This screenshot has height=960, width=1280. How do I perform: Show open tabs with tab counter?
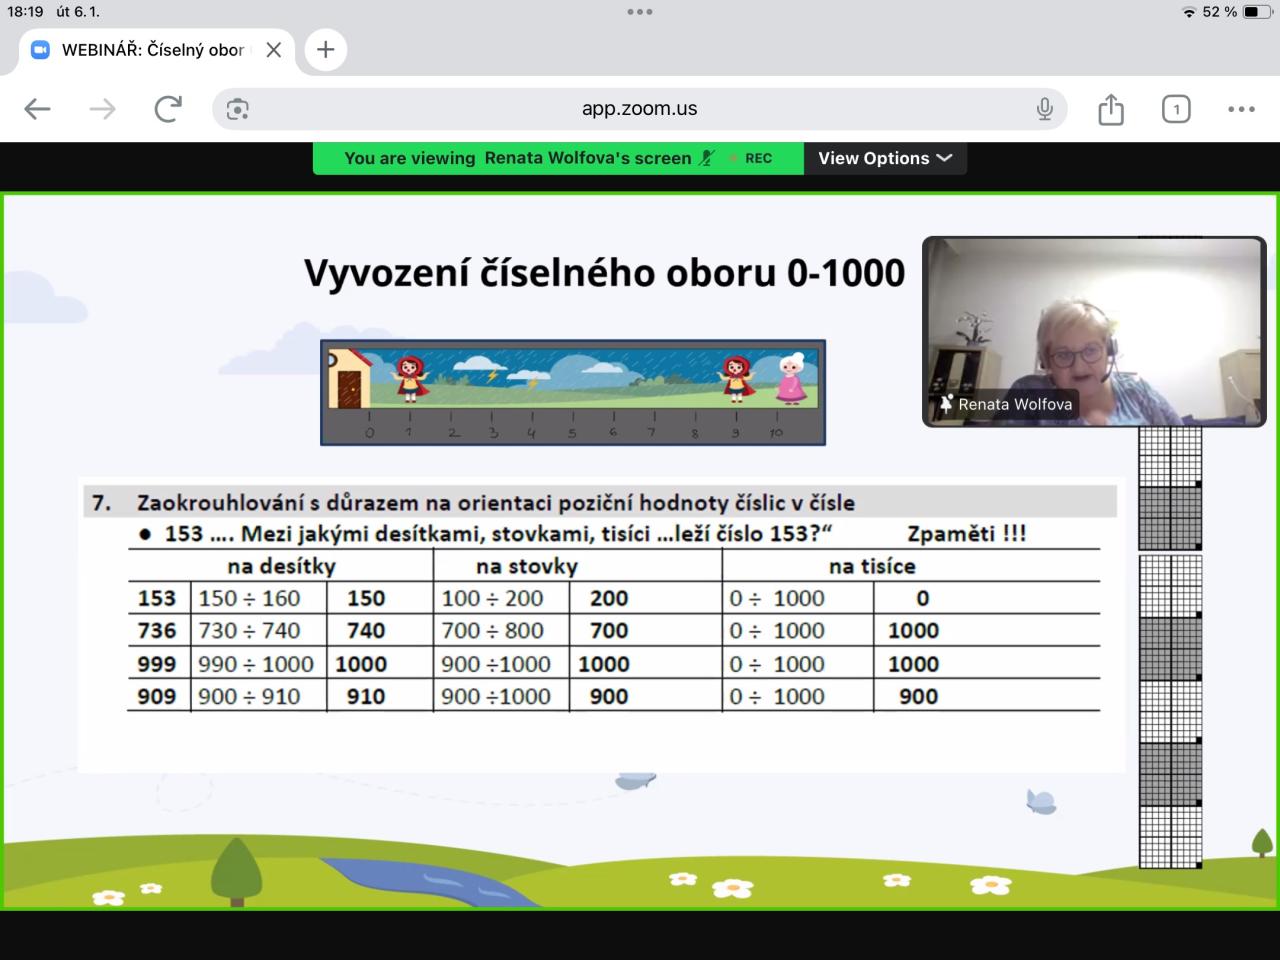coord(1176,109)
